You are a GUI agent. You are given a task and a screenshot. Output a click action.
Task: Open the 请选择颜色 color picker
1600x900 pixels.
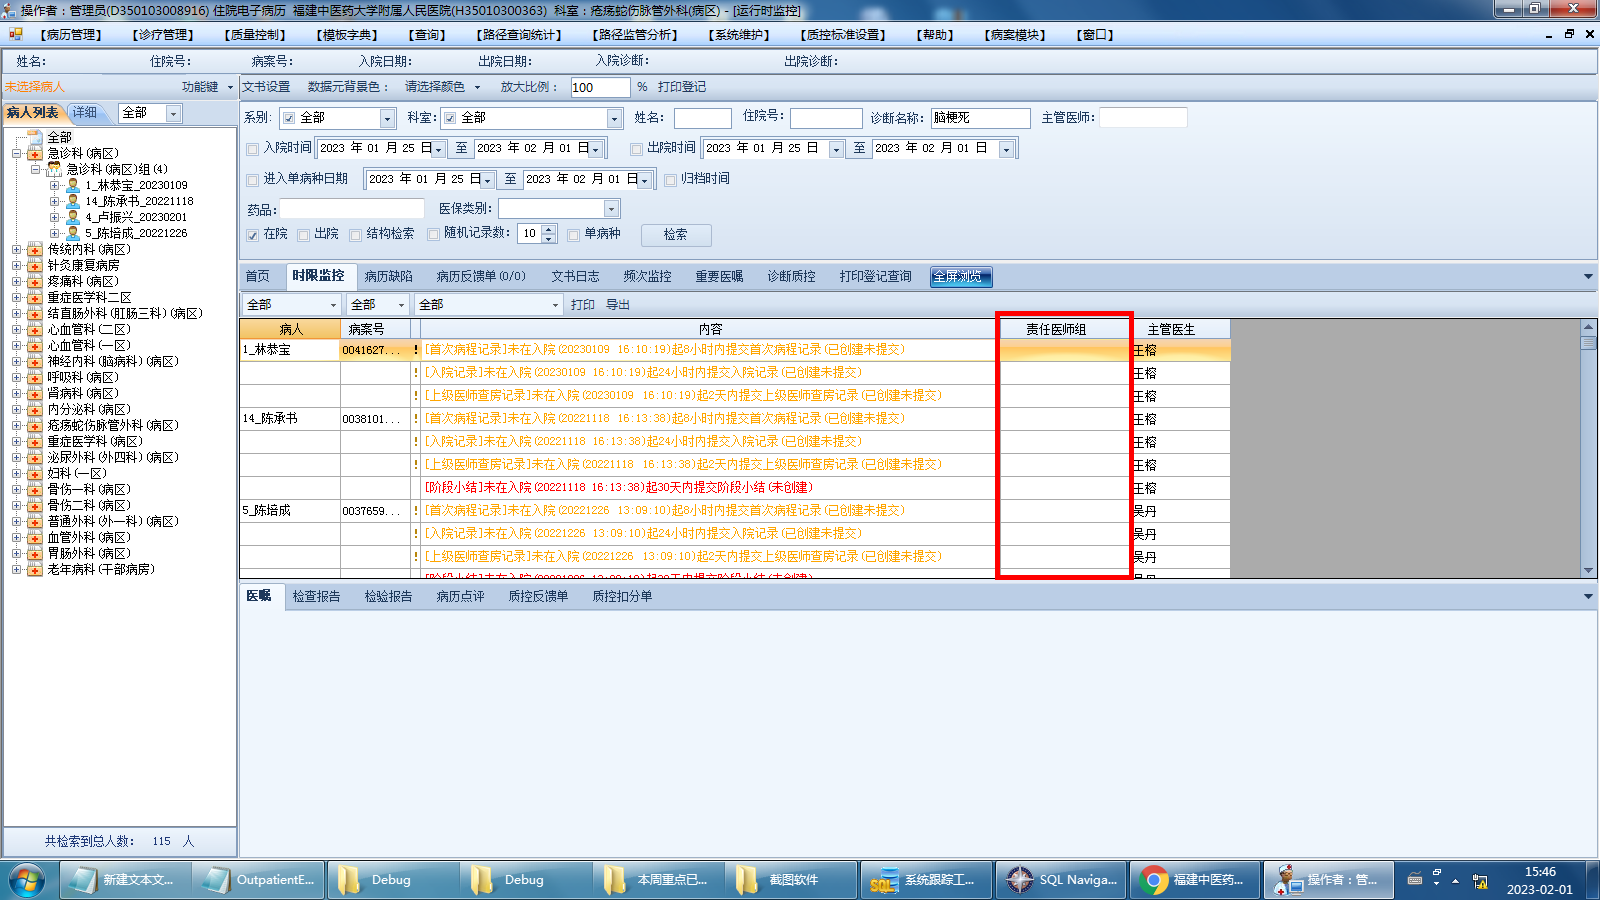pyautogui.click(x=441, y=87)
